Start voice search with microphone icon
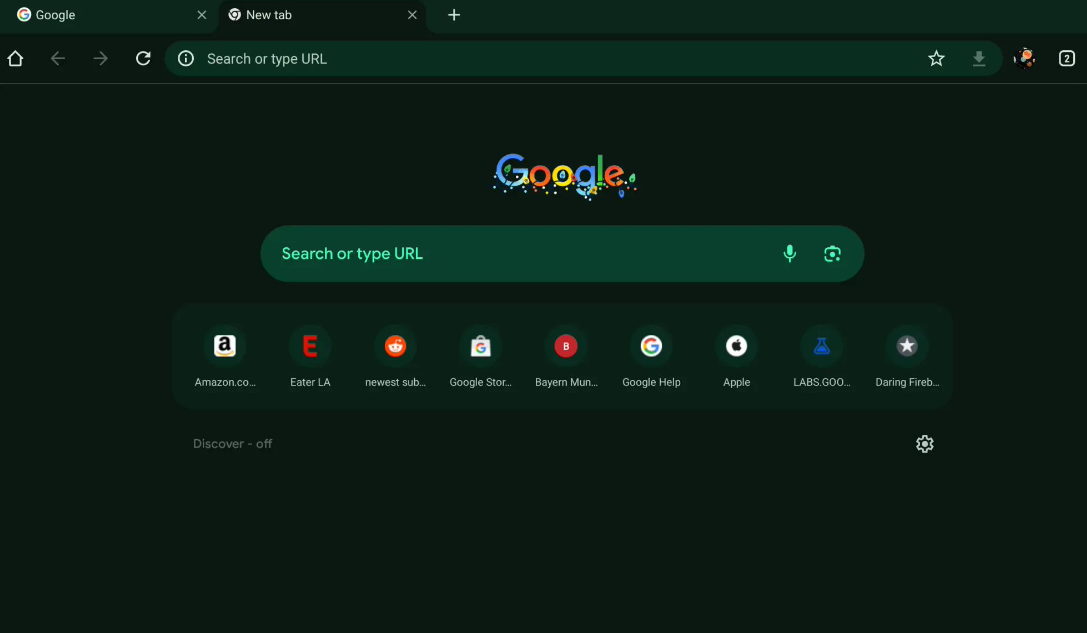1087x633 pixels. point(790,254)
